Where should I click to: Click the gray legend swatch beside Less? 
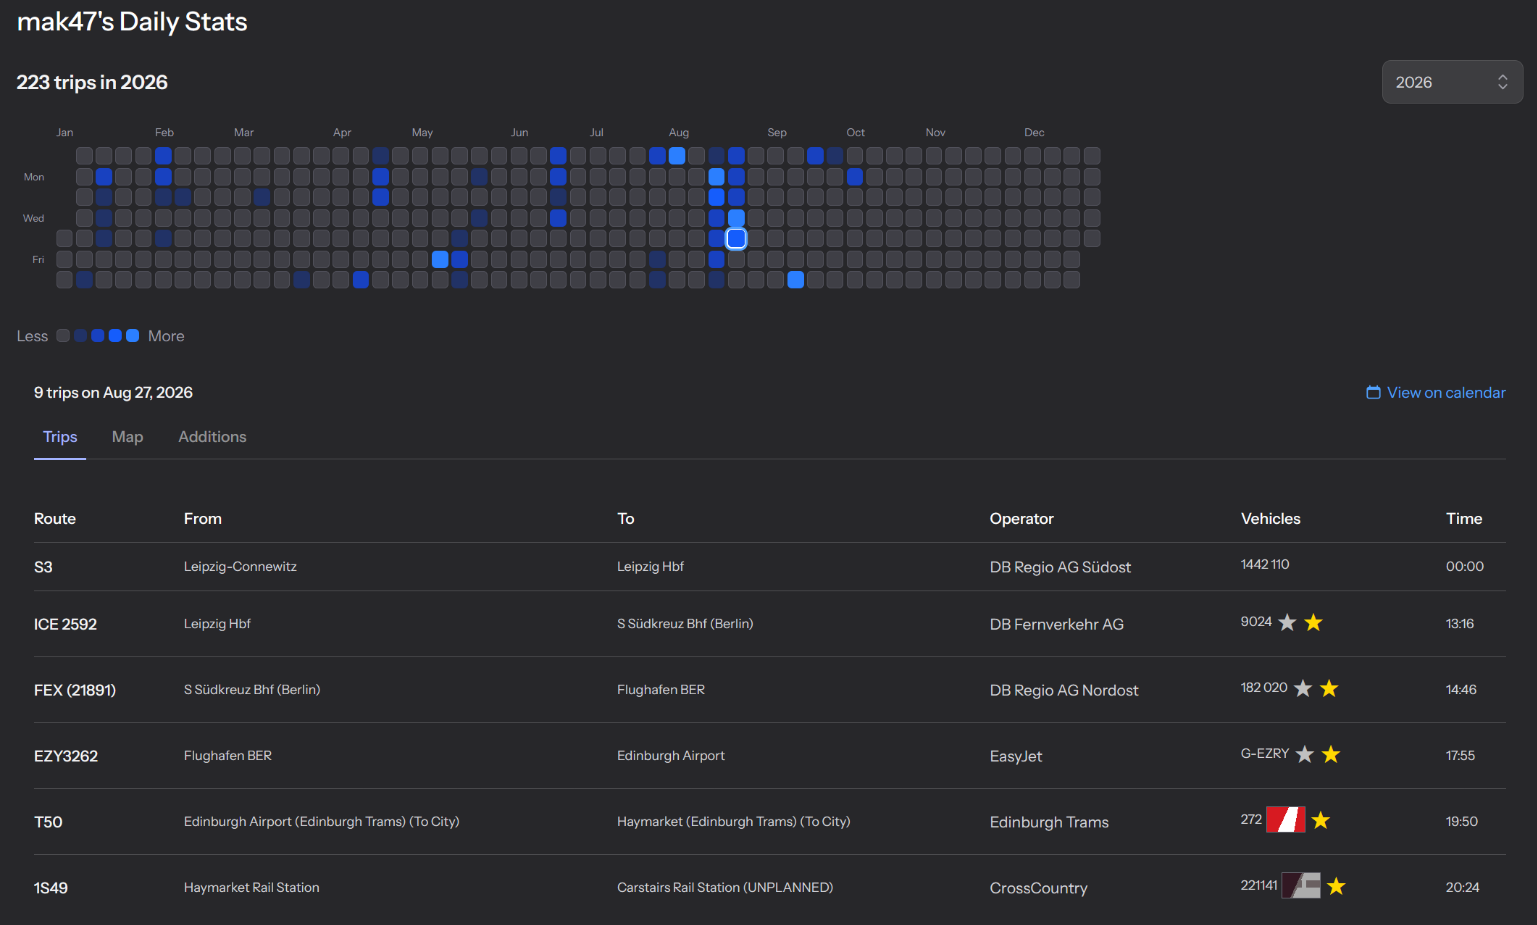tap(63, 336)
